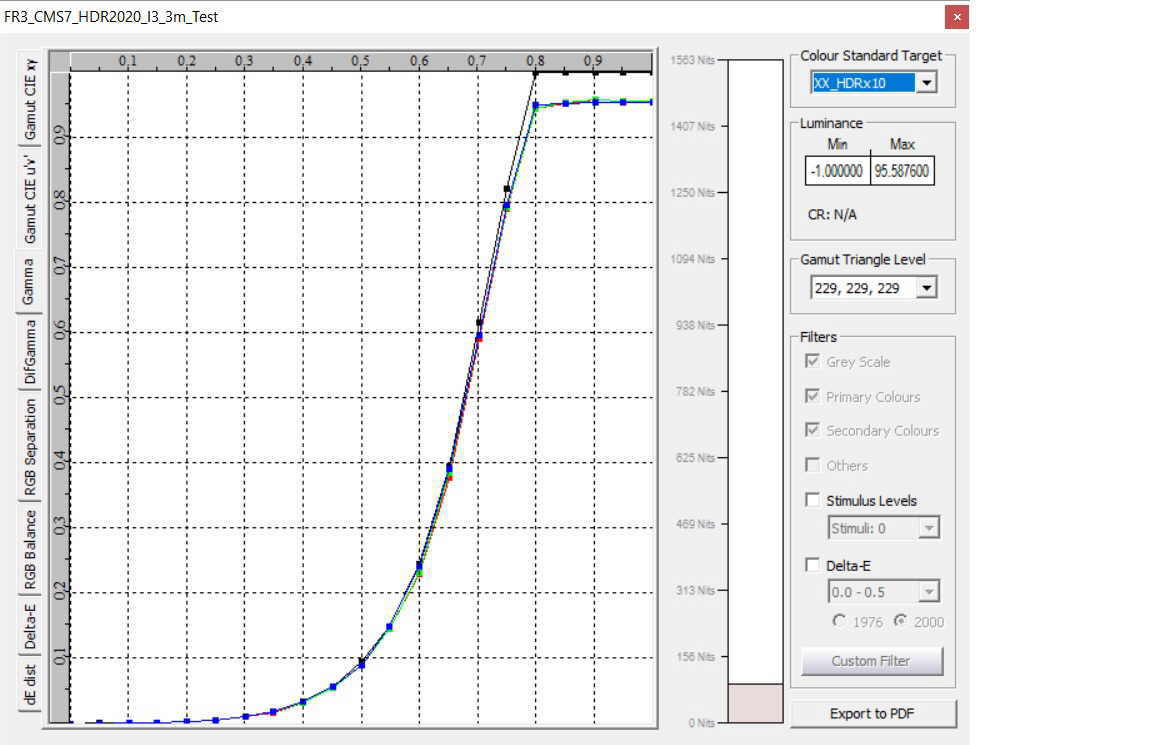Switch to the dE dist tab
The height and width of the screenshot is (745, 1152).
31,684
